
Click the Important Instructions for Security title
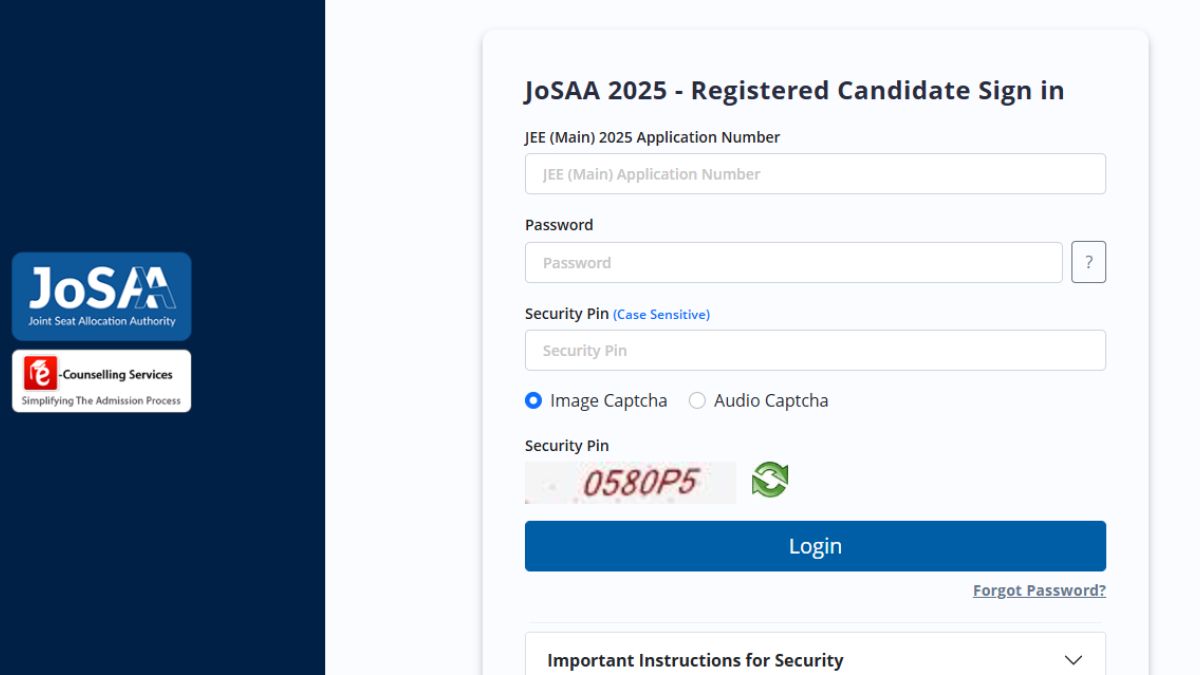[x=695, y=660]
